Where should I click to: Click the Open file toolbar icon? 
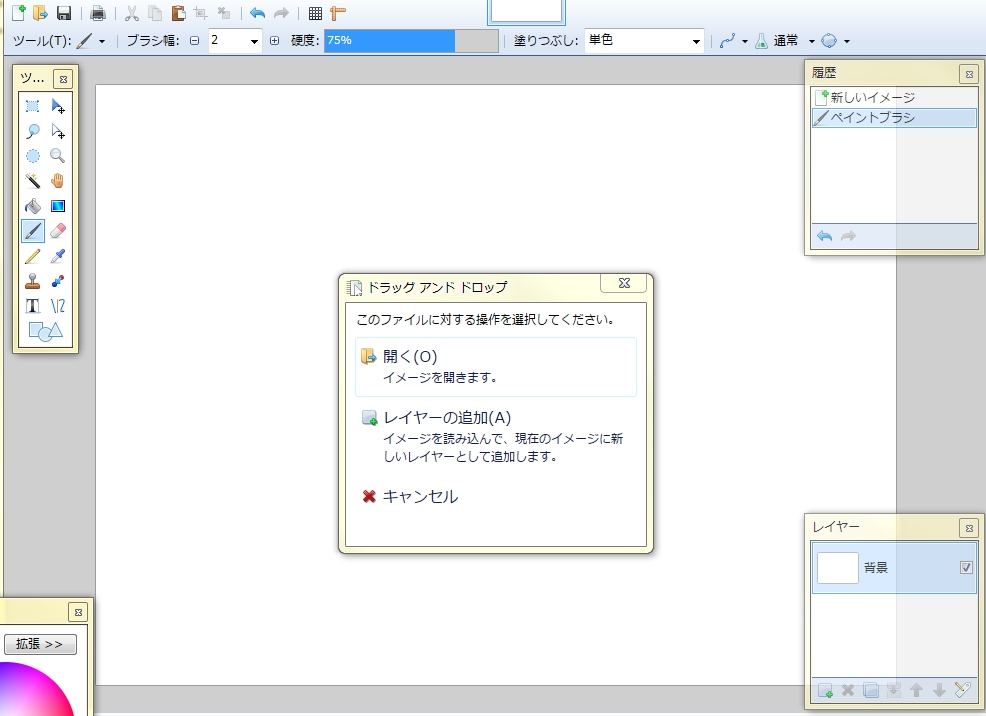point(40,13)
